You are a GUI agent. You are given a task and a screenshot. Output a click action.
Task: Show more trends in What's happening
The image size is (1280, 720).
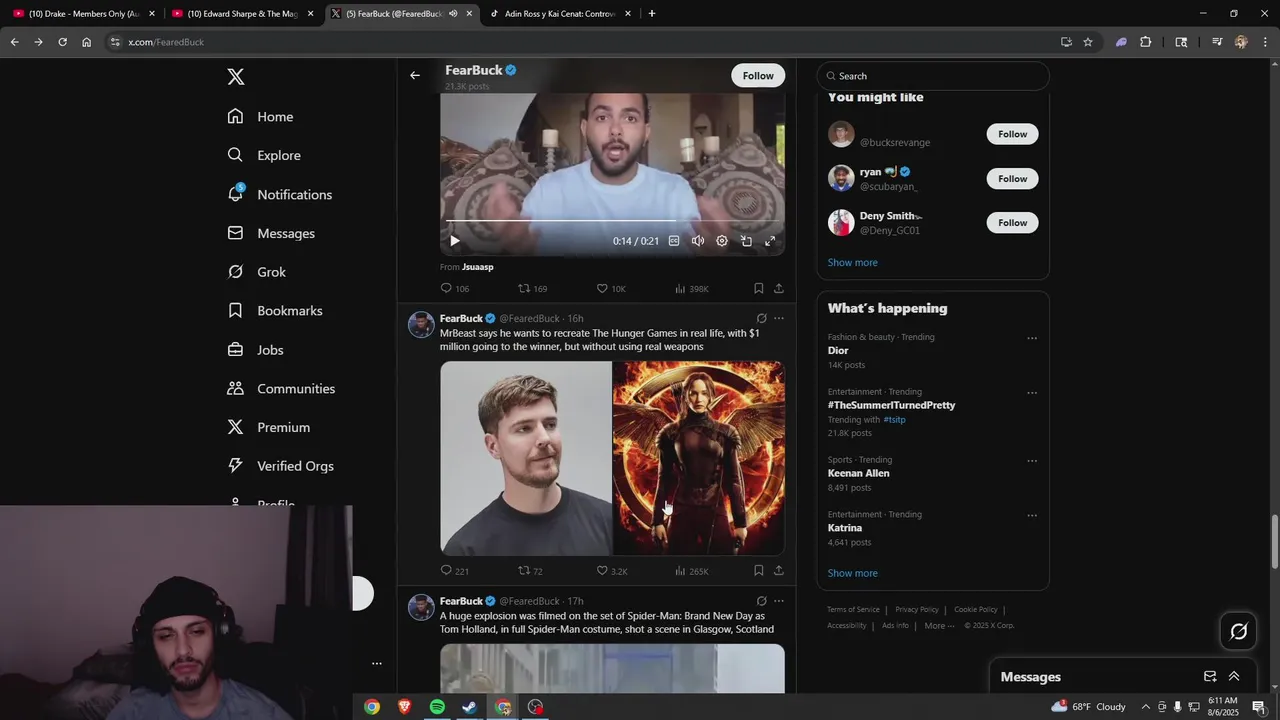point(853,573)
